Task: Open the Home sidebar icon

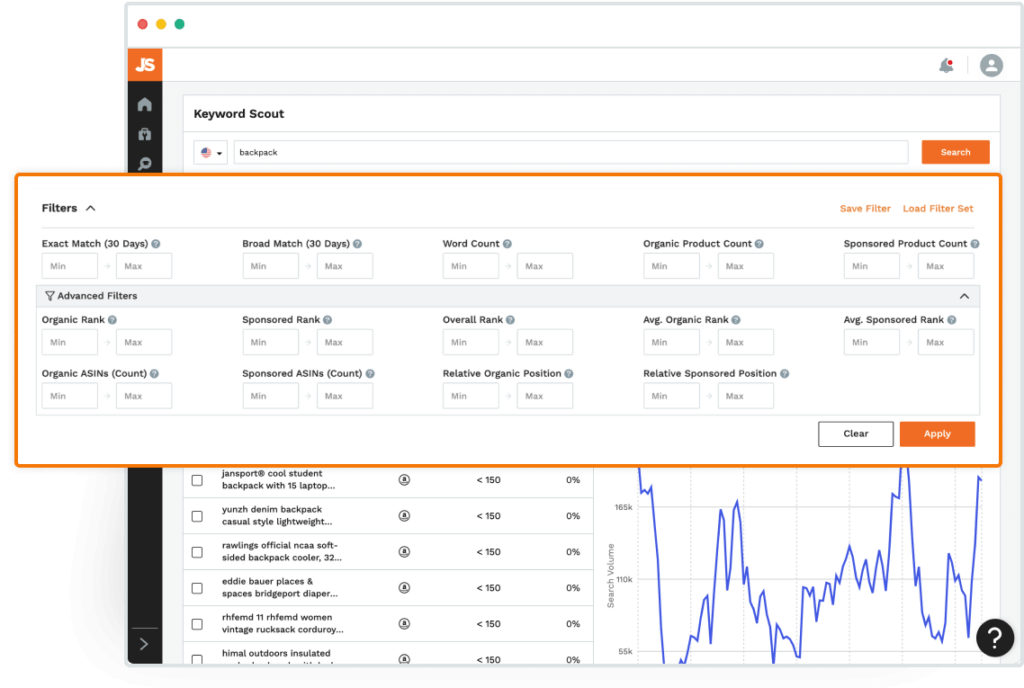Action: click(145, 104)
